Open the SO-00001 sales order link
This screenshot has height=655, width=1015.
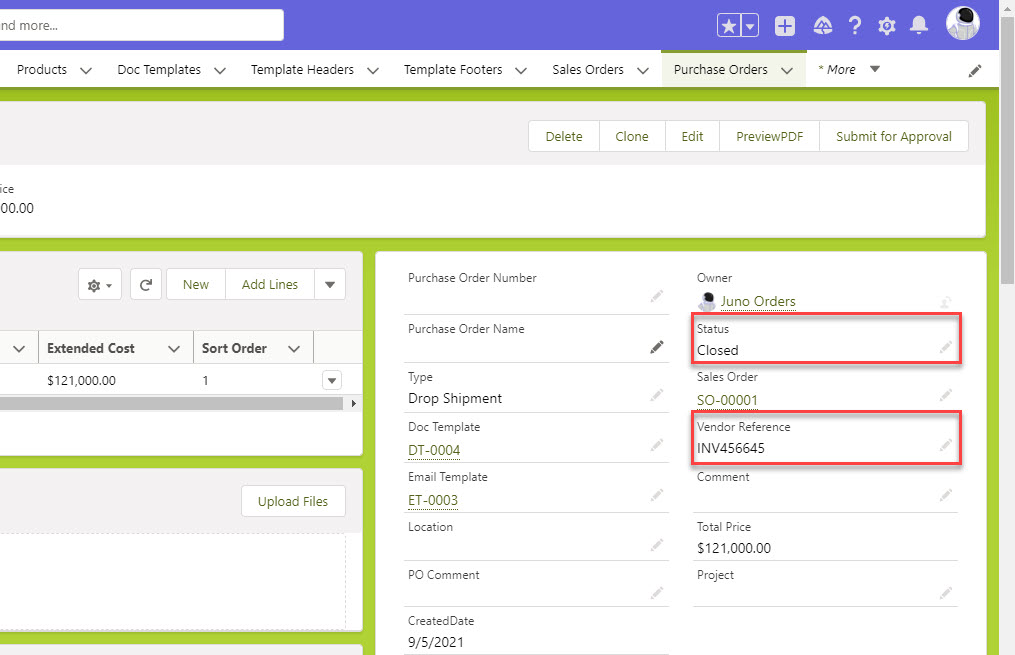[x=727, y=400]
